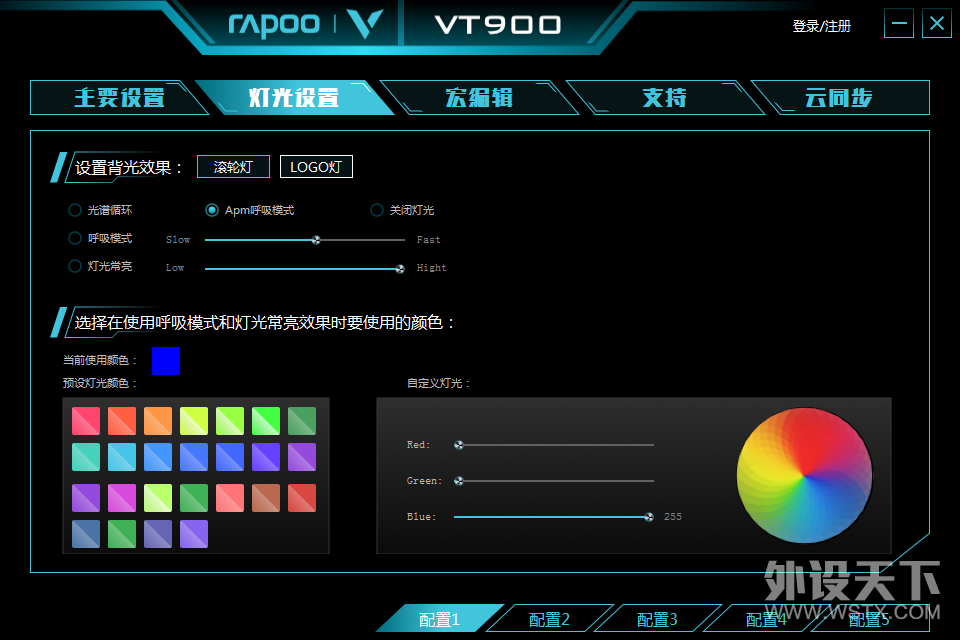Select the 呼吸模式 radio button
The width and height of the screenshot is (960, 640).
(x=75, y=238)
